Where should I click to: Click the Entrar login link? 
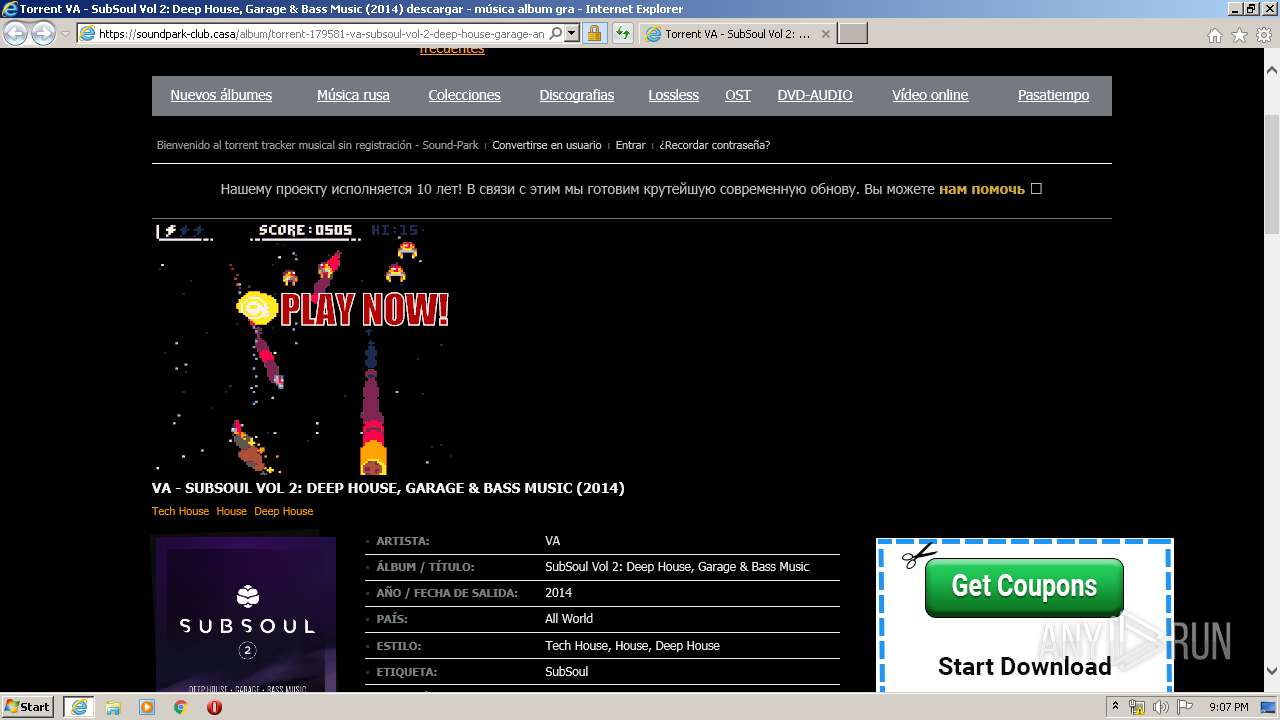coord(630,145)
